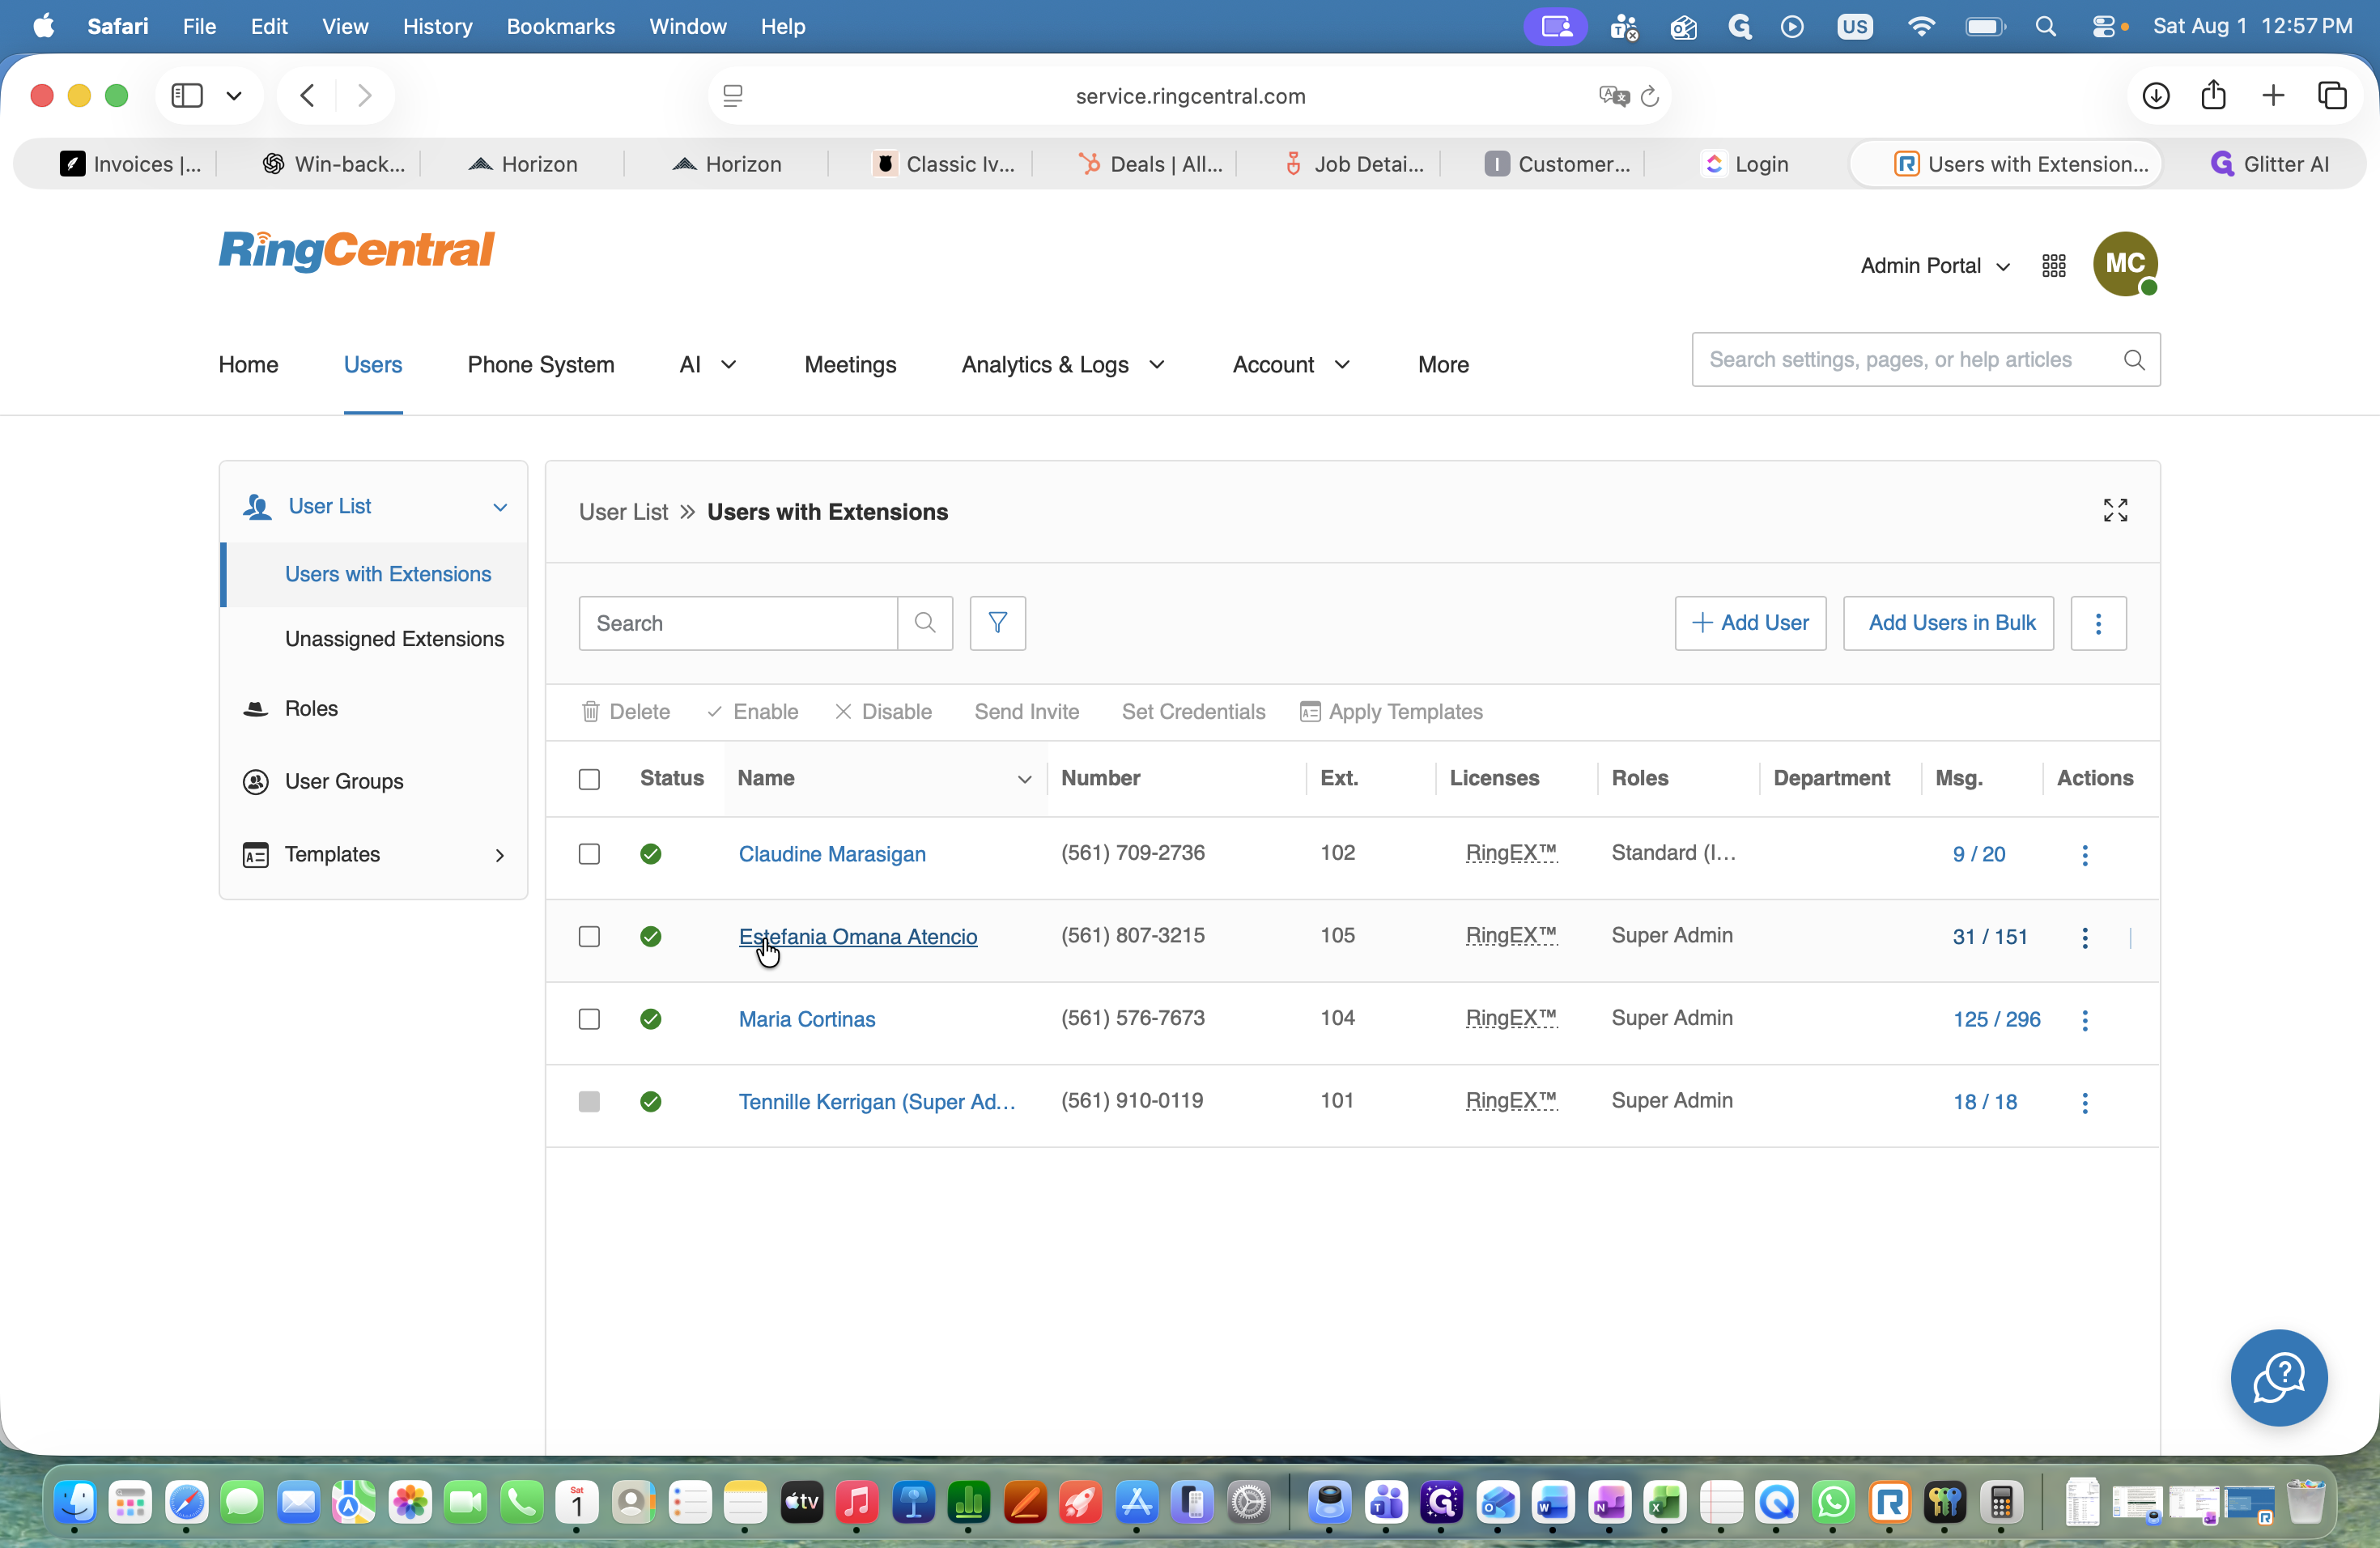Open the Account navigation dropdown
The width and height of the screenshot is (2380, 1548).
(1290, 365)
